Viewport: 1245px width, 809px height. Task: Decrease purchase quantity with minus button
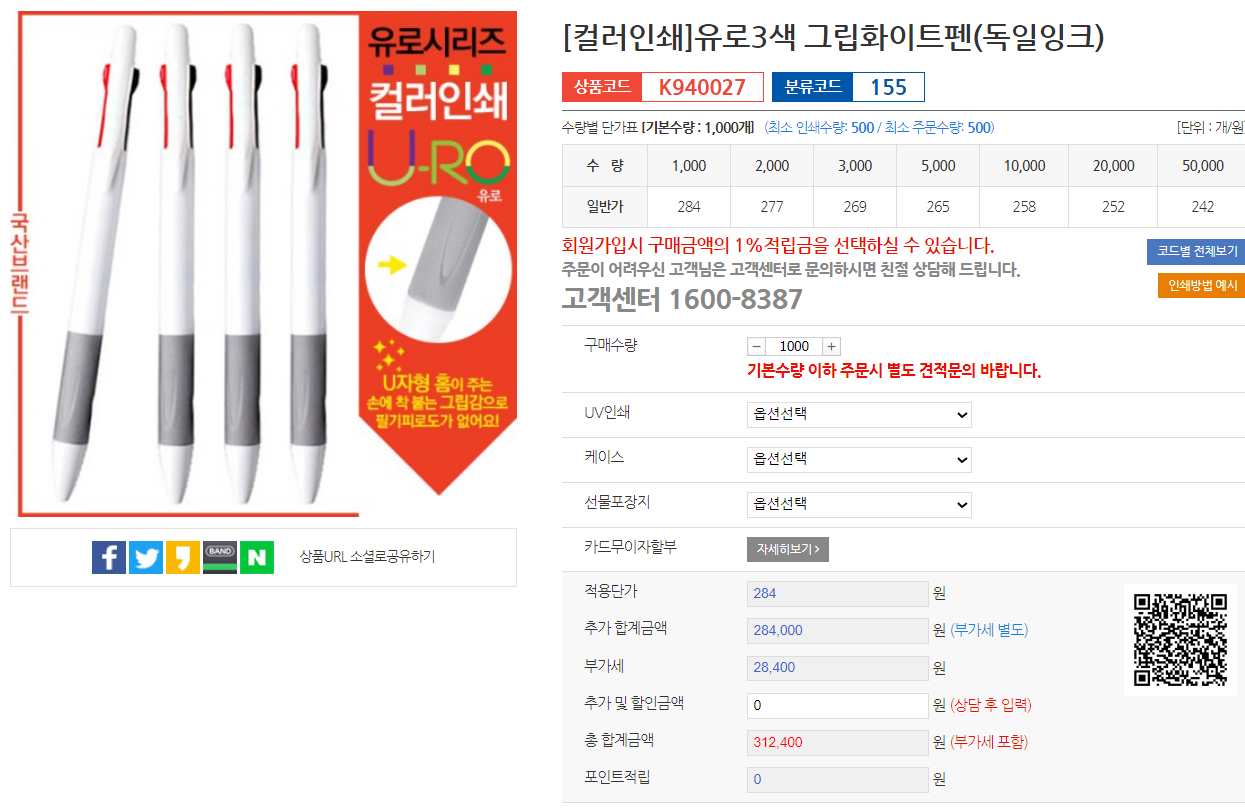pyautogui.click(x=756, y=346)
